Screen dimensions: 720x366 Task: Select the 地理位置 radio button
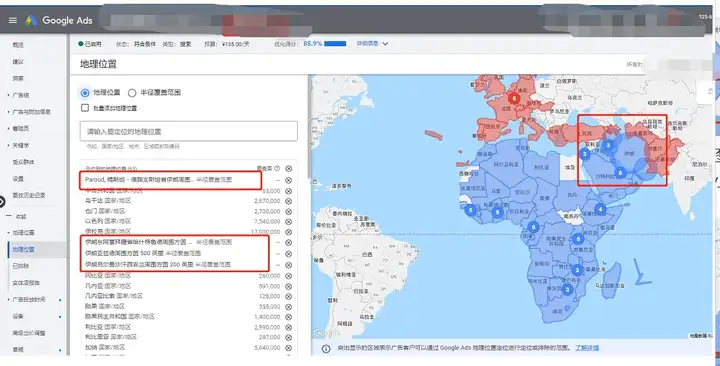click(85, 93)
